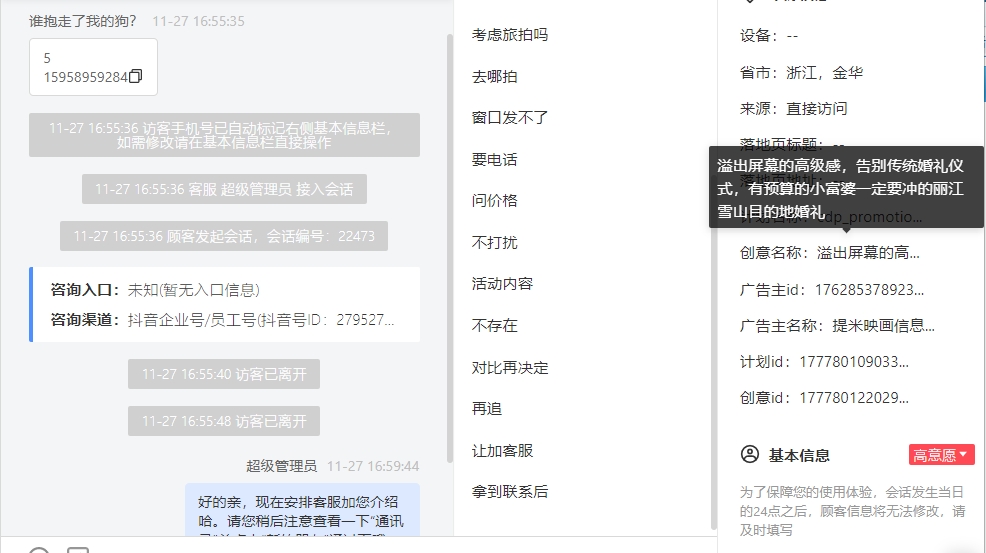Click the 广告主名称 提米映画信息 entry
The image size is (986, 553).
tap(837, 326)
